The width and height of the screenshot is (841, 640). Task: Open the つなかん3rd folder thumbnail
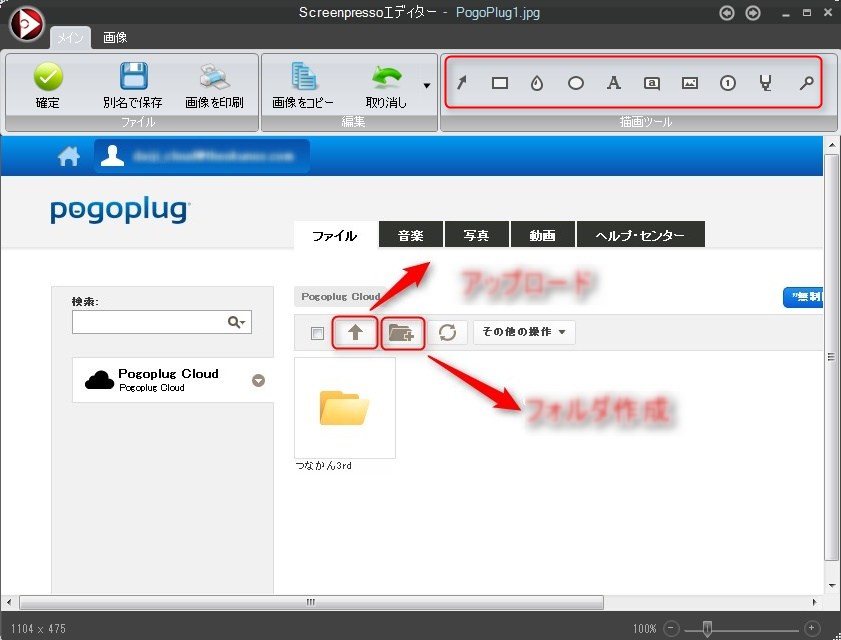pyautogui.click(x=345, y=408)
